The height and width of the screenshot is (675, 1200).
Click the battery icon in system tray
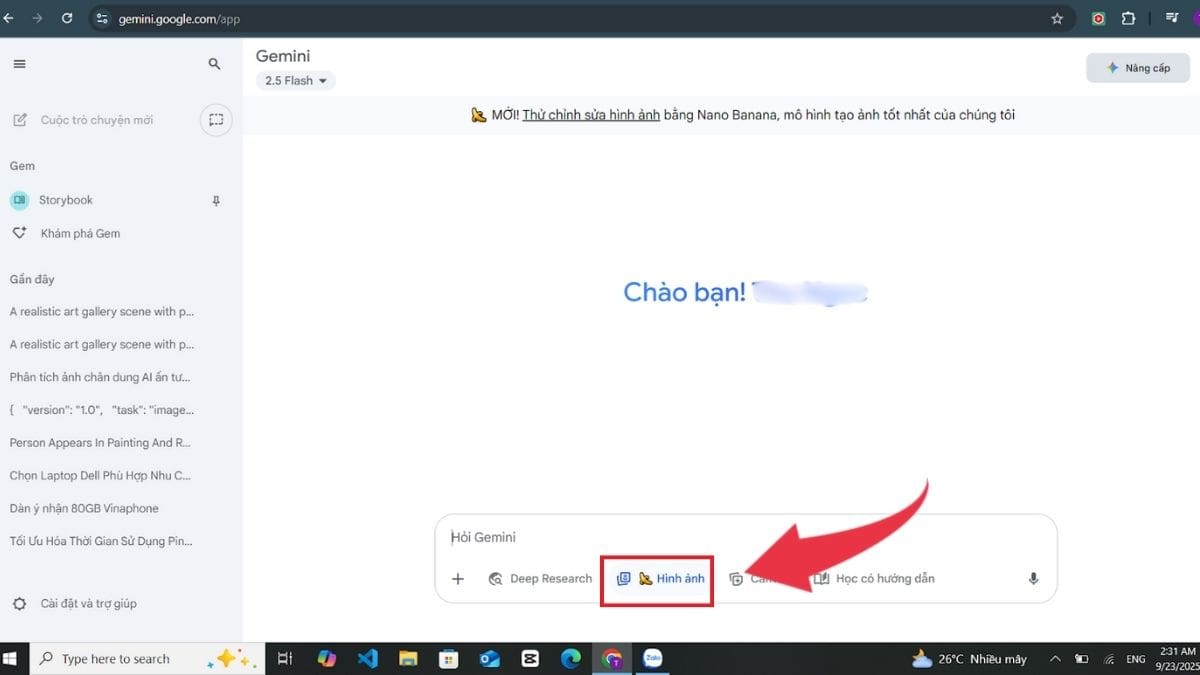click(x=1081, y=659)
